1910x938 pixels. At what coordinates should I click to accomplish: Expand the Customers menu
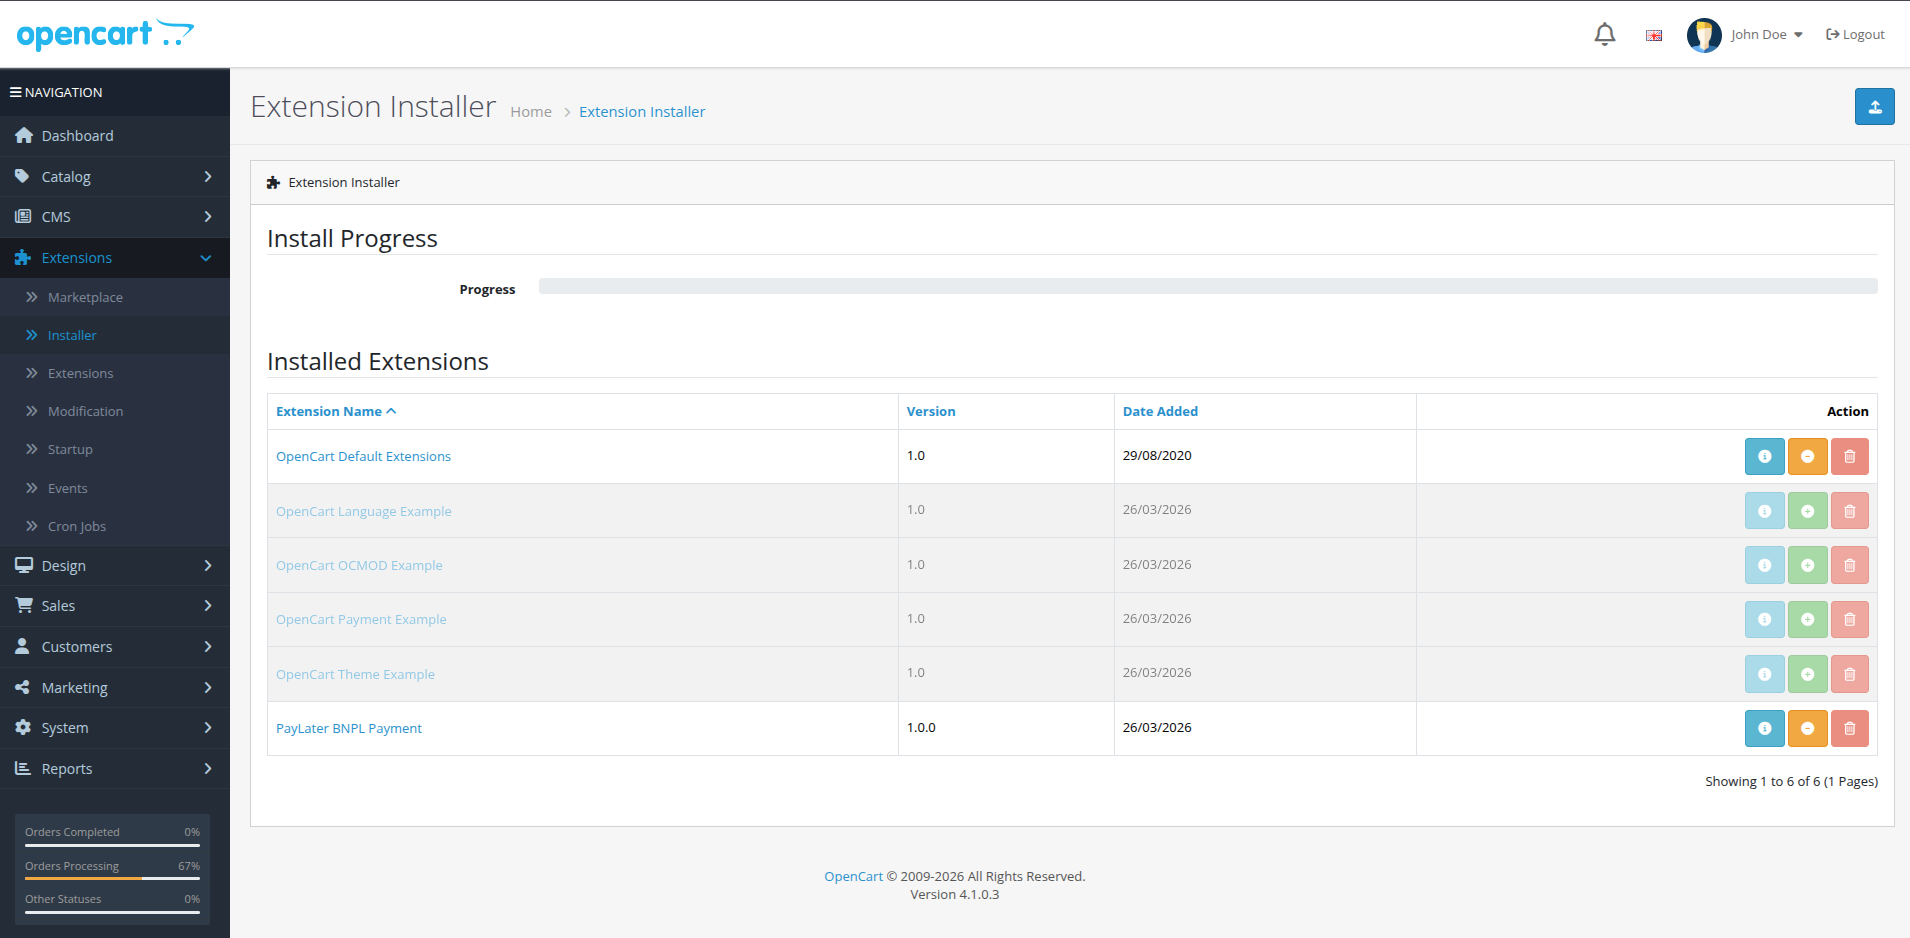[x=115, y=647]
